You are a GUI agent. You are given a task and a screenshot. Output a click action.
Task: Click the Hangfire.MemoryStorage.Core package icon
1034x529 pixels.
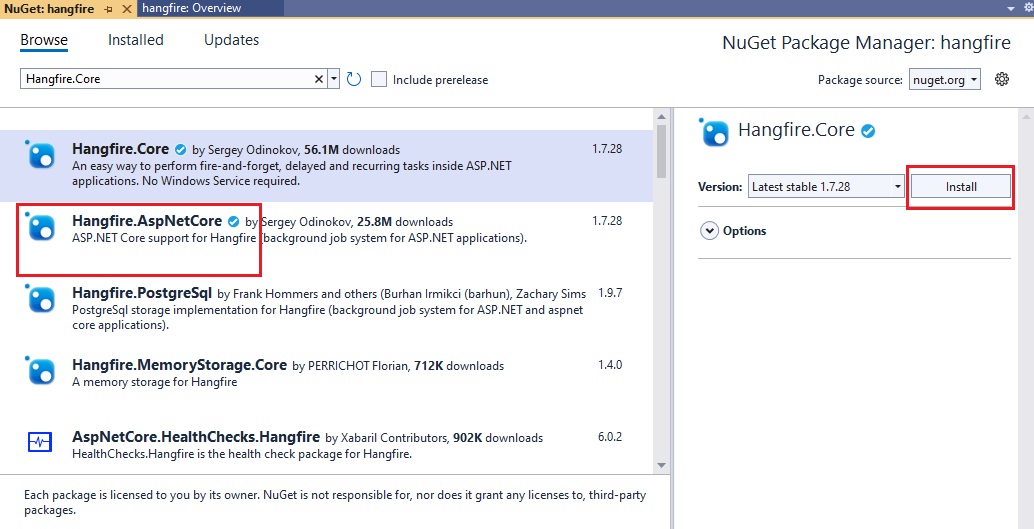point(42,372)
